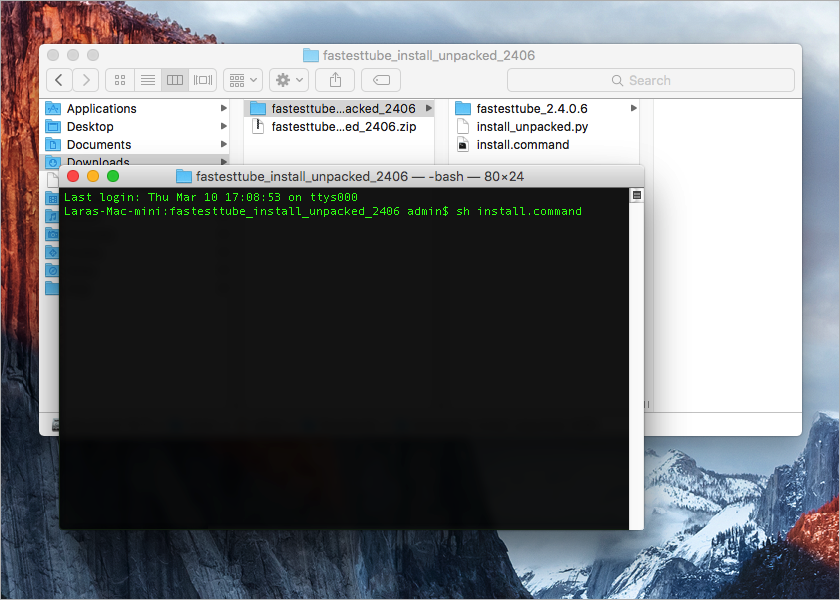The height and width of the screenshot is (600, 840).
Task: Minimize the Terminal window
Action: tap(93, 176)
